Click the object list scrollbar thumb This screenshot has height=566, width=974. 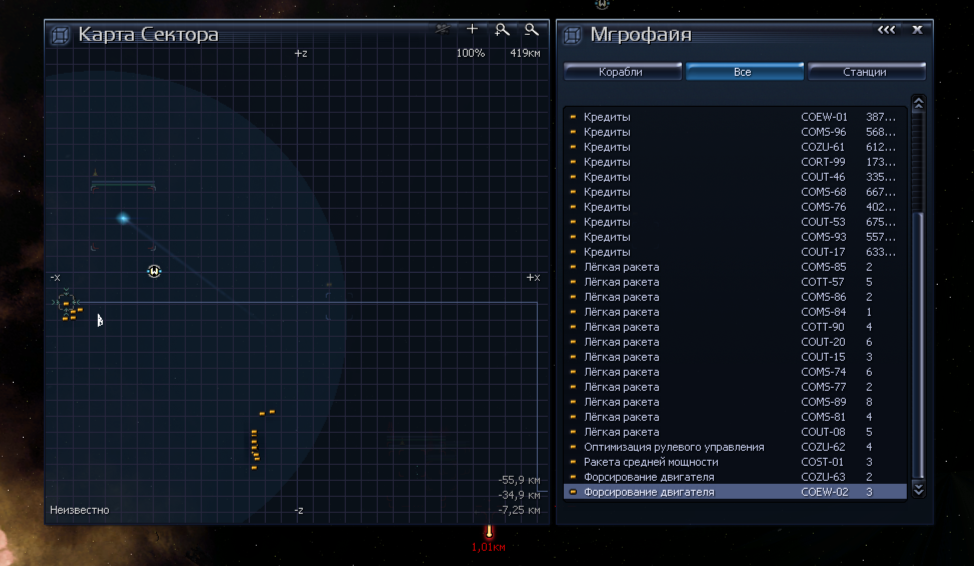(921, 345)
